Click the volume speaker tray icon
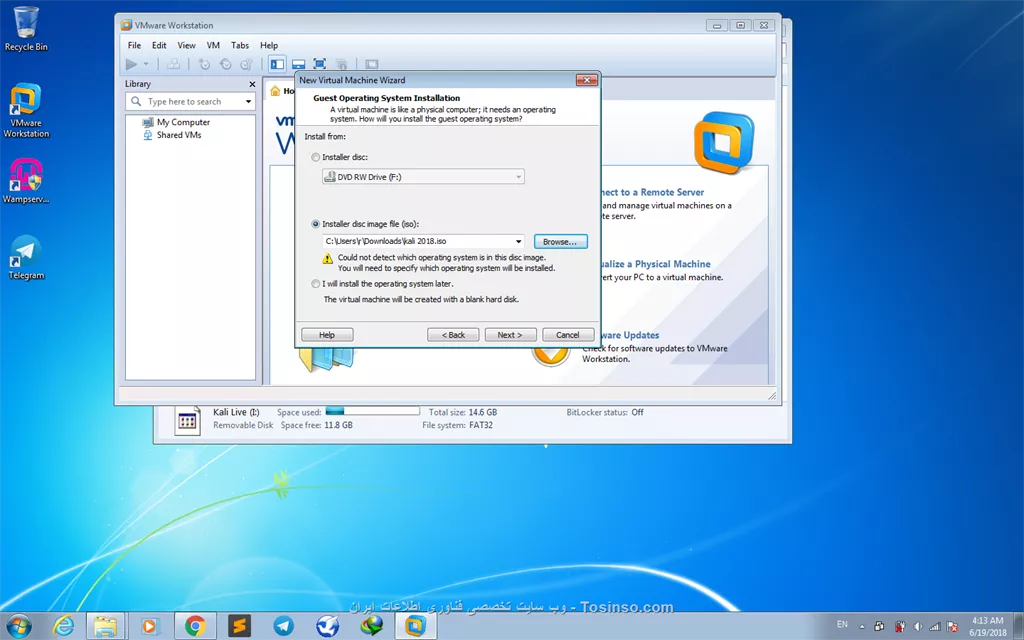 pyautogui.click(x=918, y=626)
